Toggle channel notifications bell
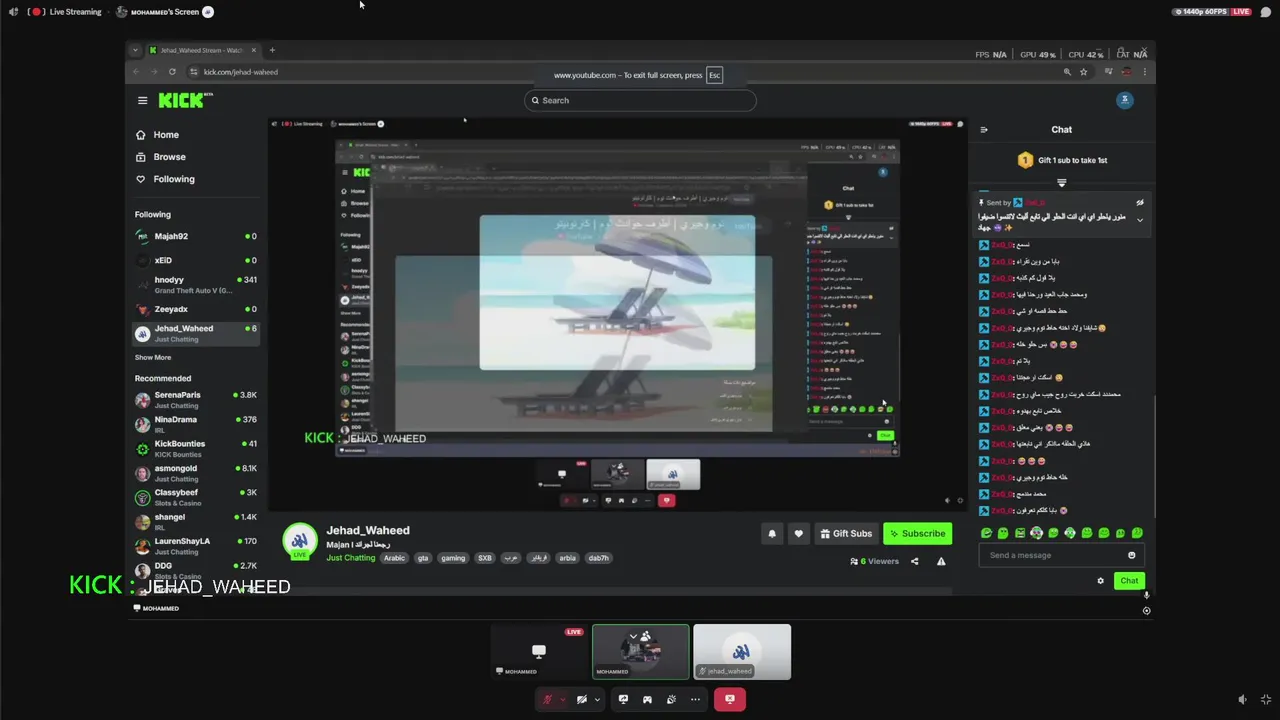This screenshot has width=1280, height=720. tap(771, 534)
